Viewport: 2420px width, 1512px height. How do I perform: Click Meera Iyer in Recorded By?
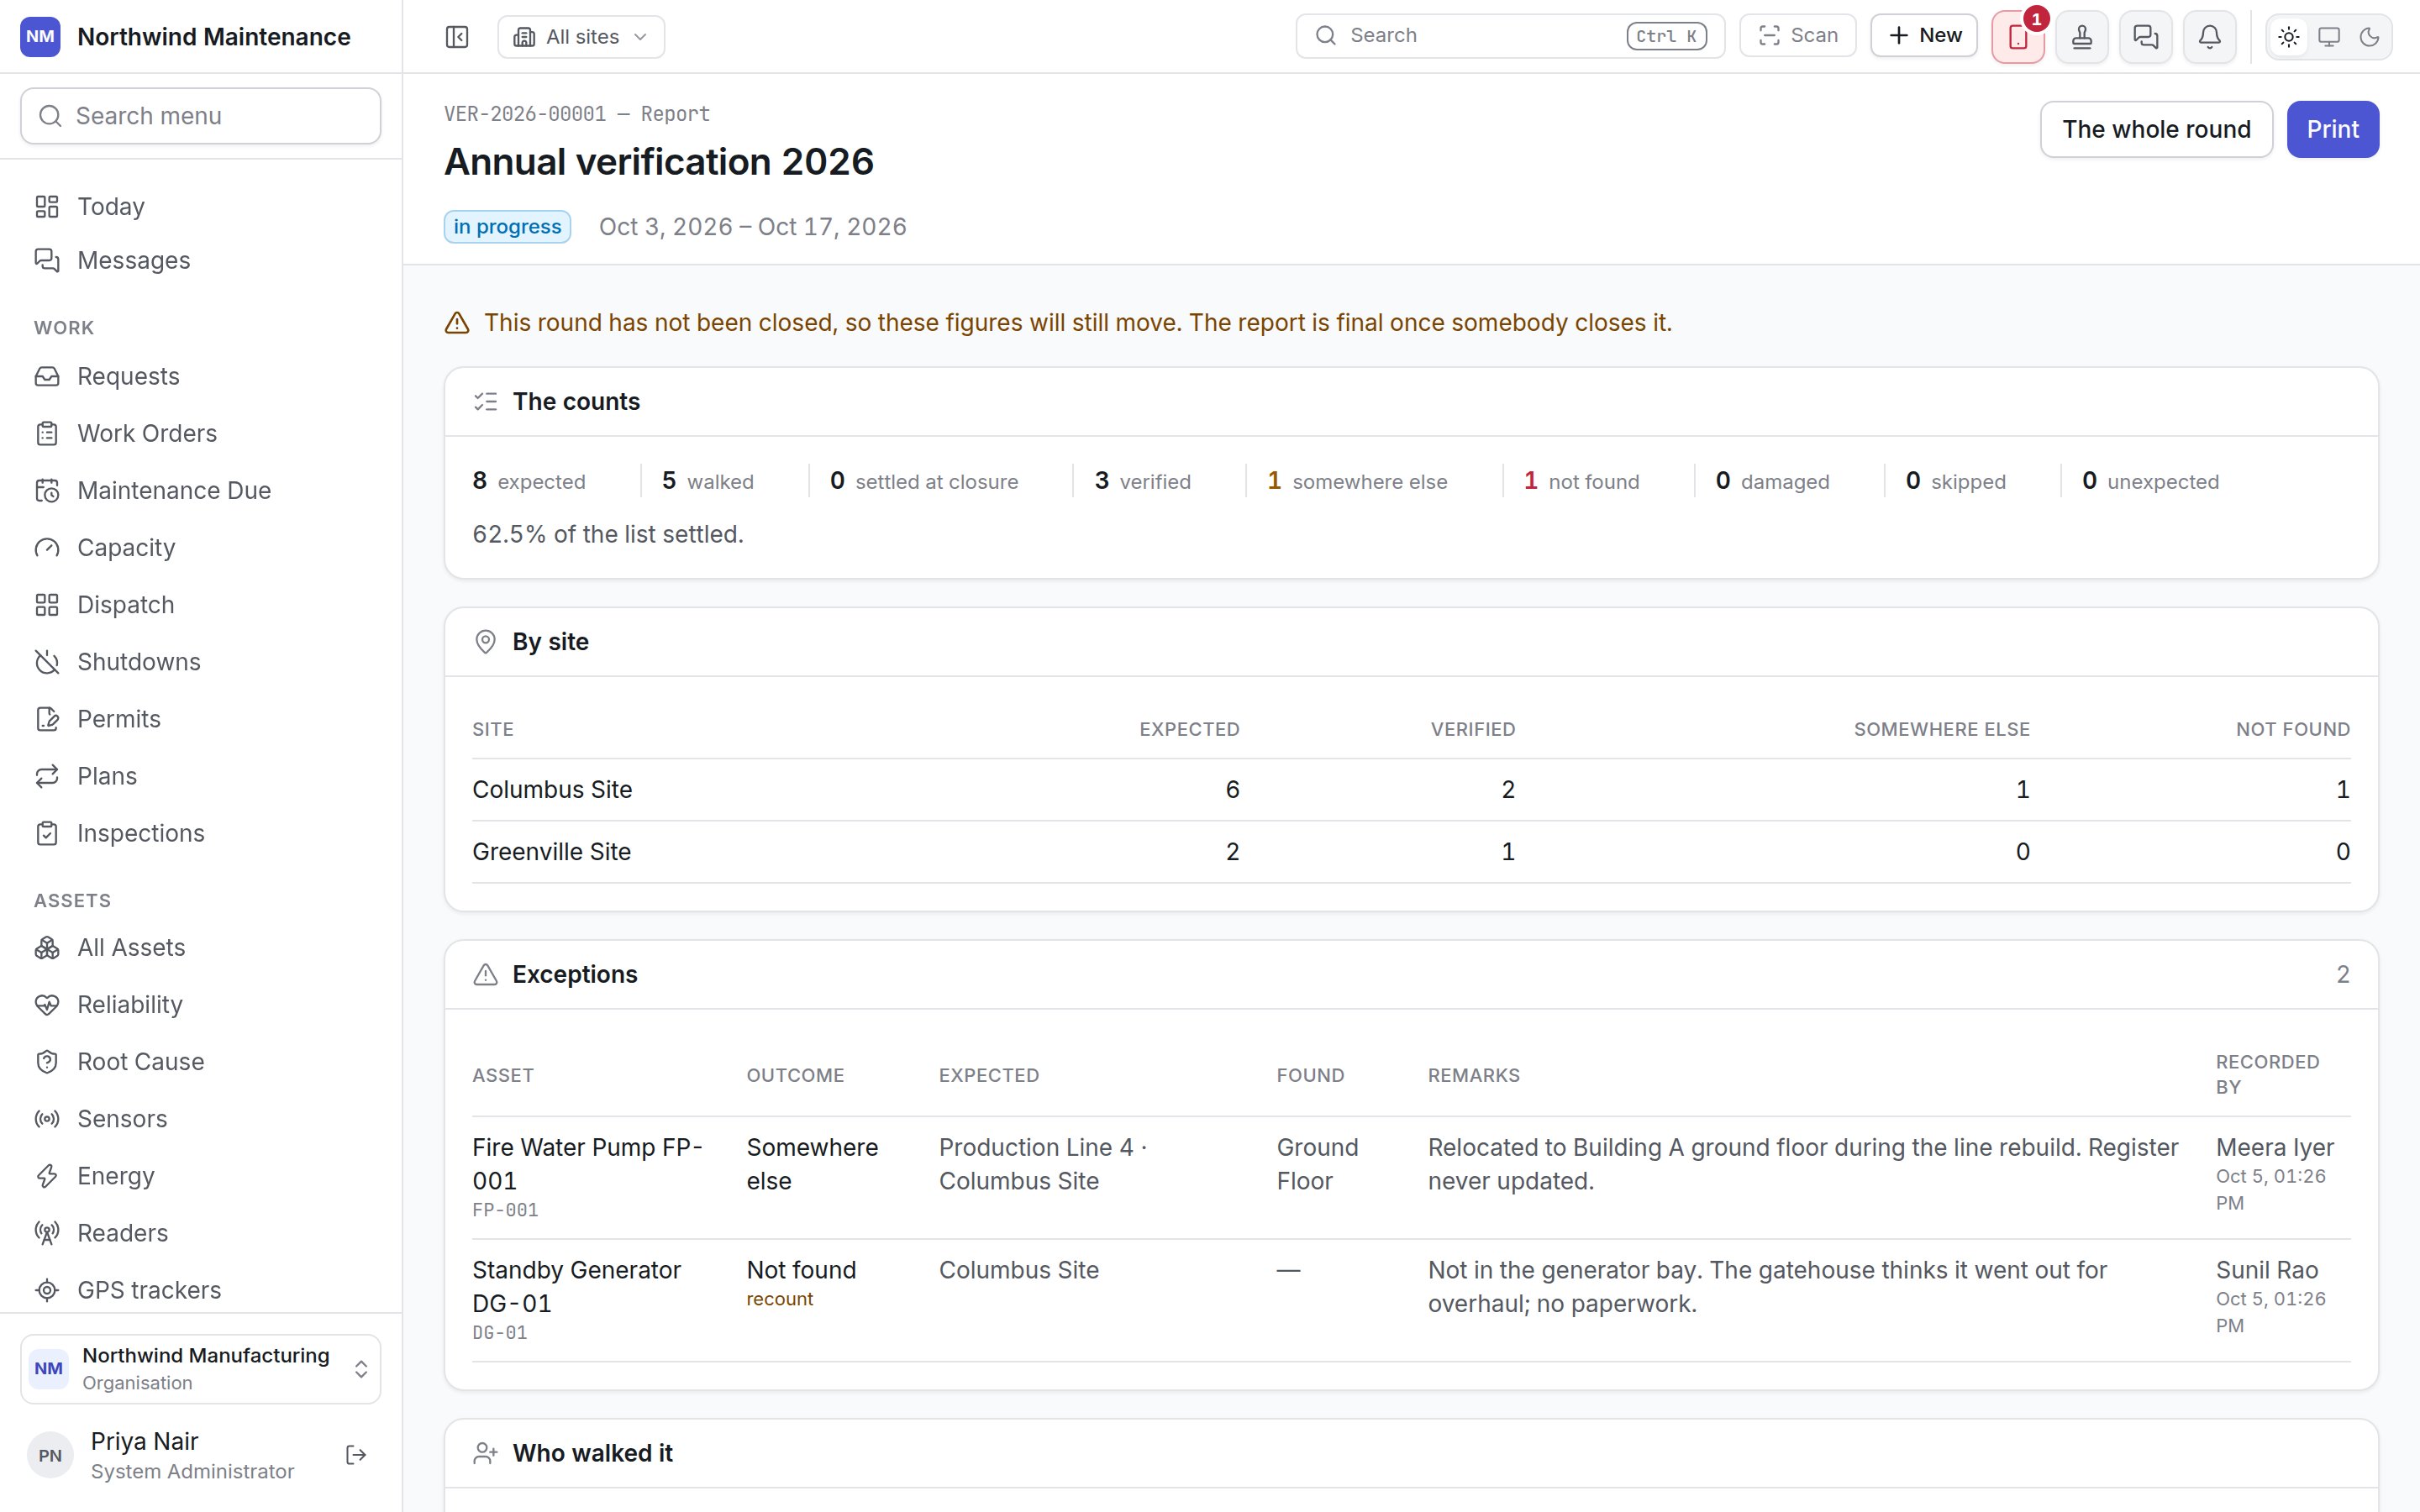coord(2275,1148)
